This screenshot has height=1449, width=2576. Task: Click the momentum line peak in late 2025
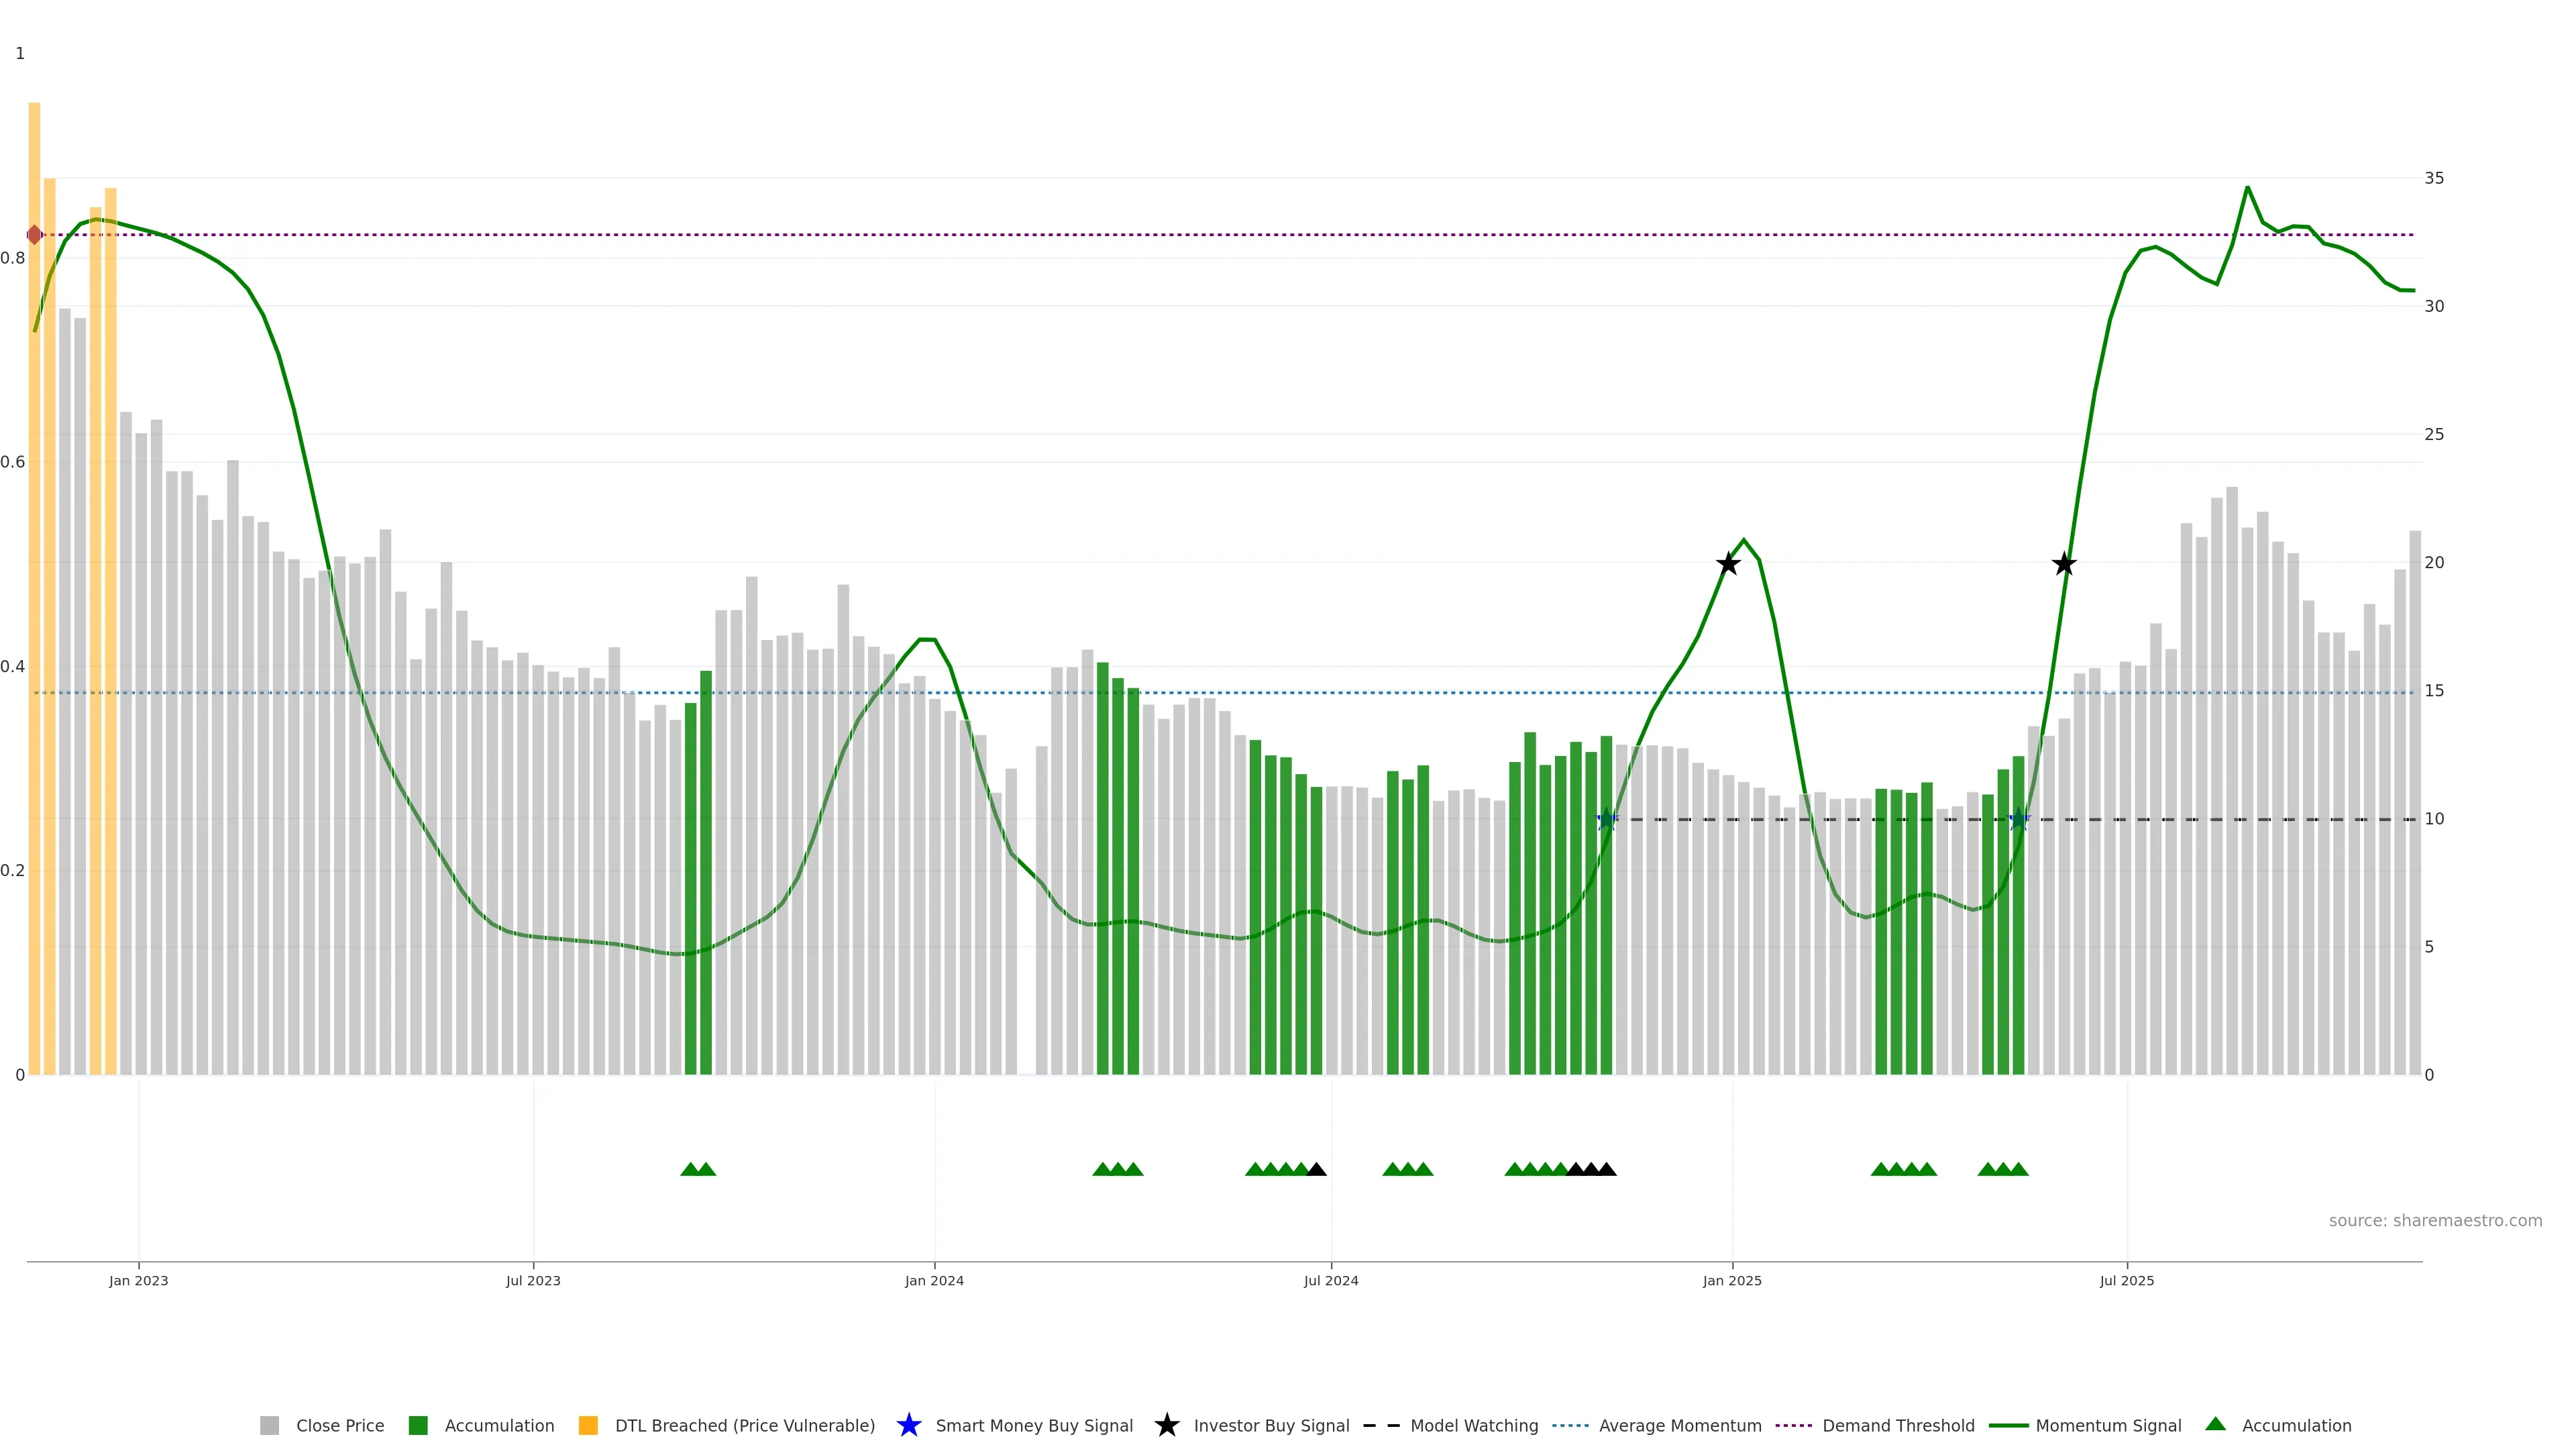click(x=2247, y=188)
